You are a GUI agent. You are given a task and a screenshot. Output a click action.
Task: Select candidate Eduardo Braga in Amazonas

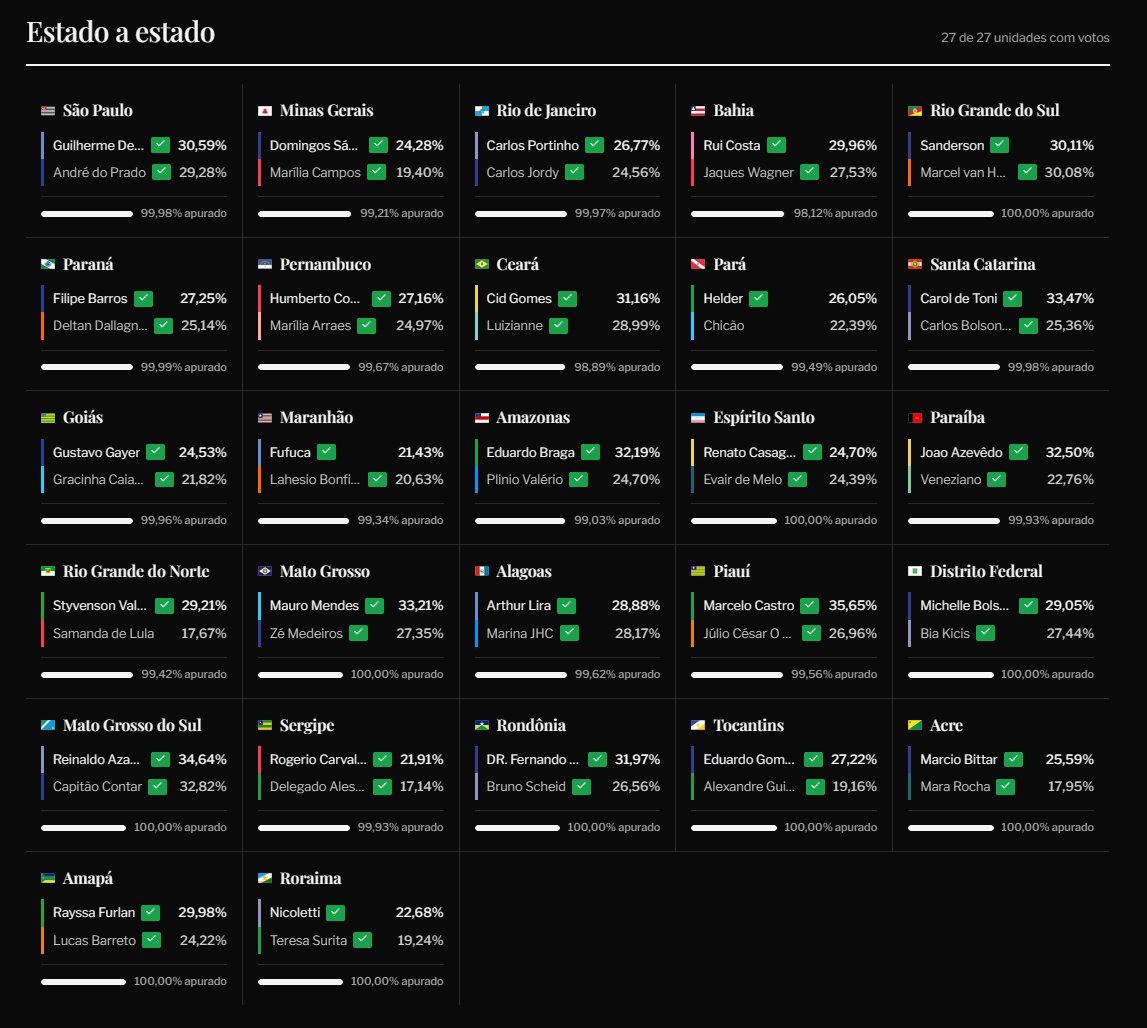click(x=530, y=452)
